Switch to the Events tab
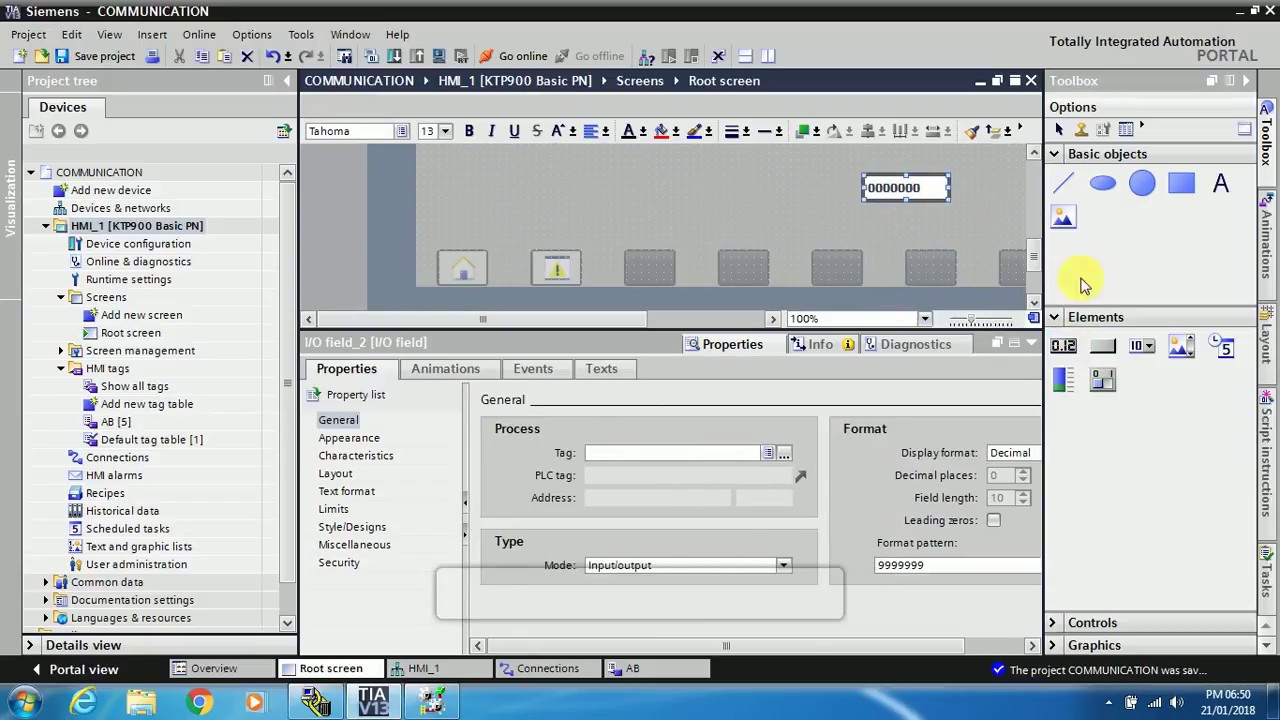This screenshot has height=720, width=1280. (x=533, y=369)
